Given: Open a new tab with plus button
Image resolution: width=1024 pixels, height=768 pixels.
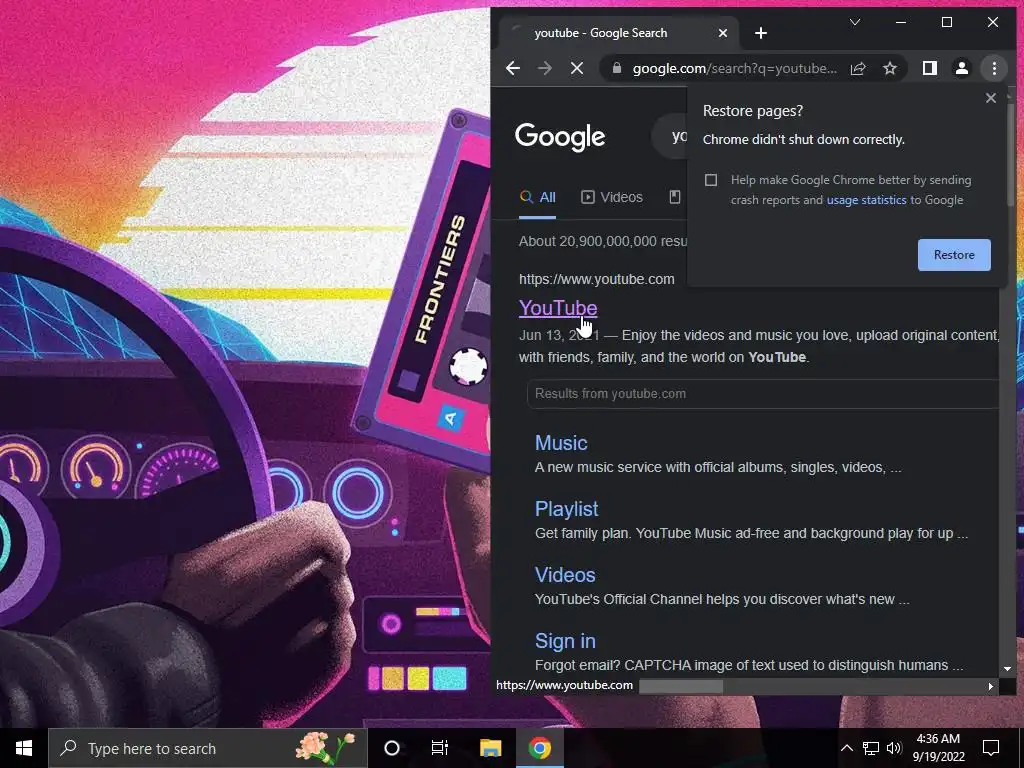Looking at the screenshot, I should 761,33.
